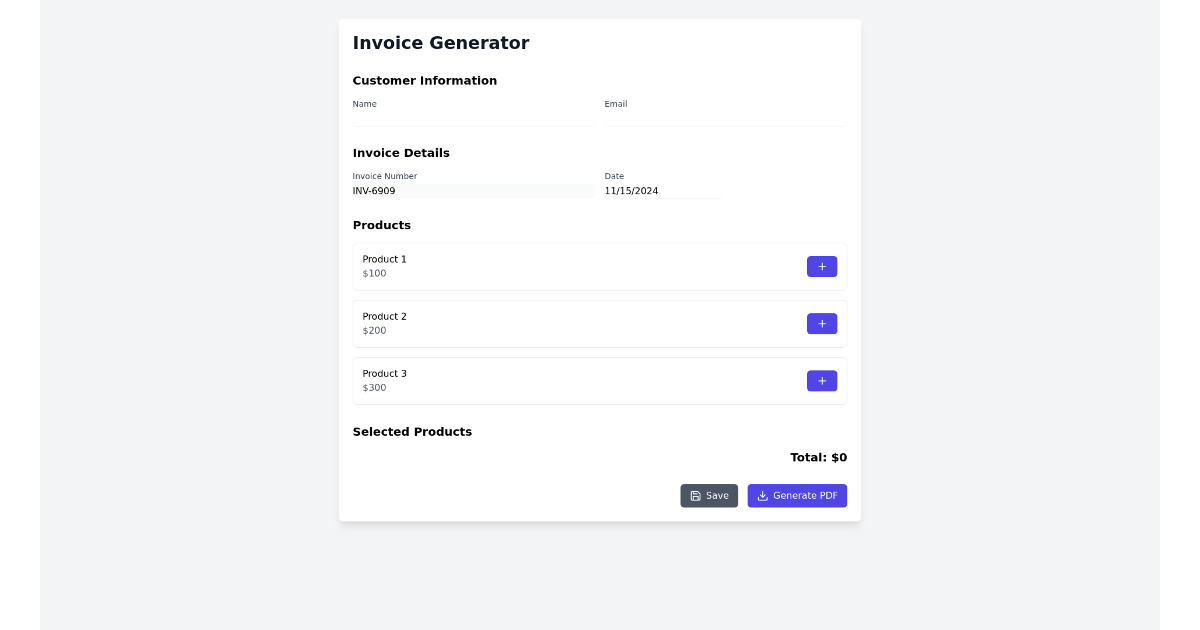Click the floppy disk icon on Save button
1200x630 pixels.
tap(696, 495)
